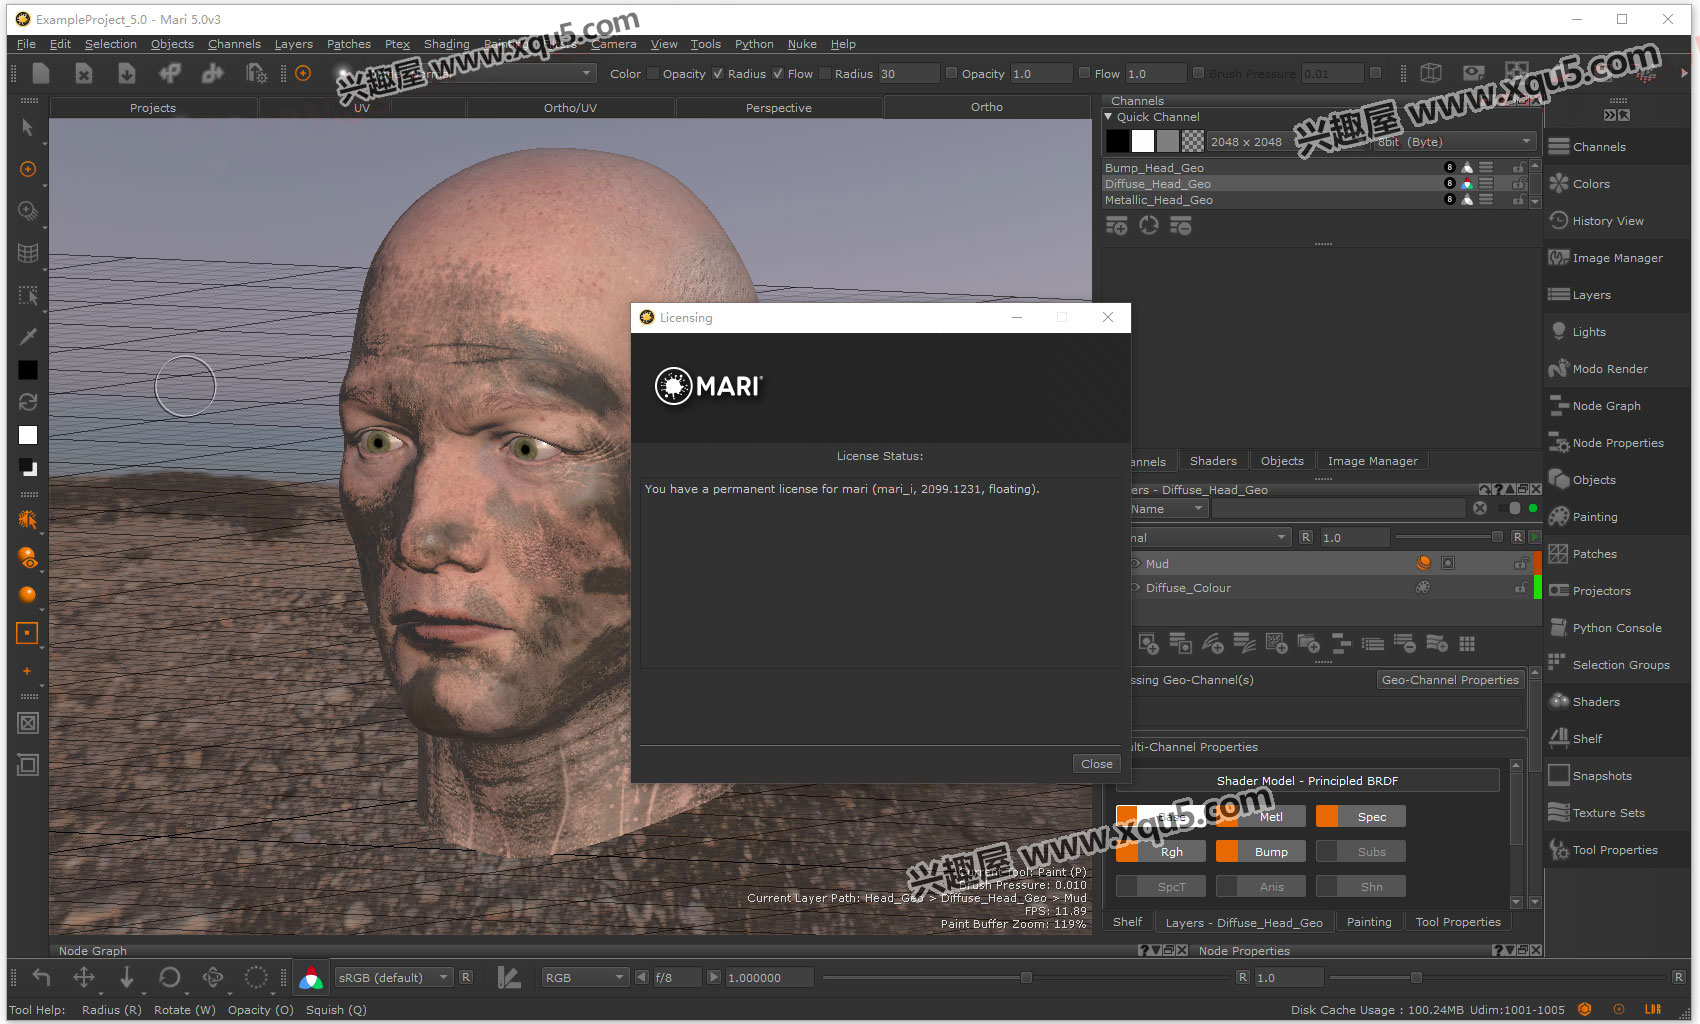Image resolution: width=1700 pixels, height=1024 pixels.
Task: Open the Shading menu
Action: (446, 44)
